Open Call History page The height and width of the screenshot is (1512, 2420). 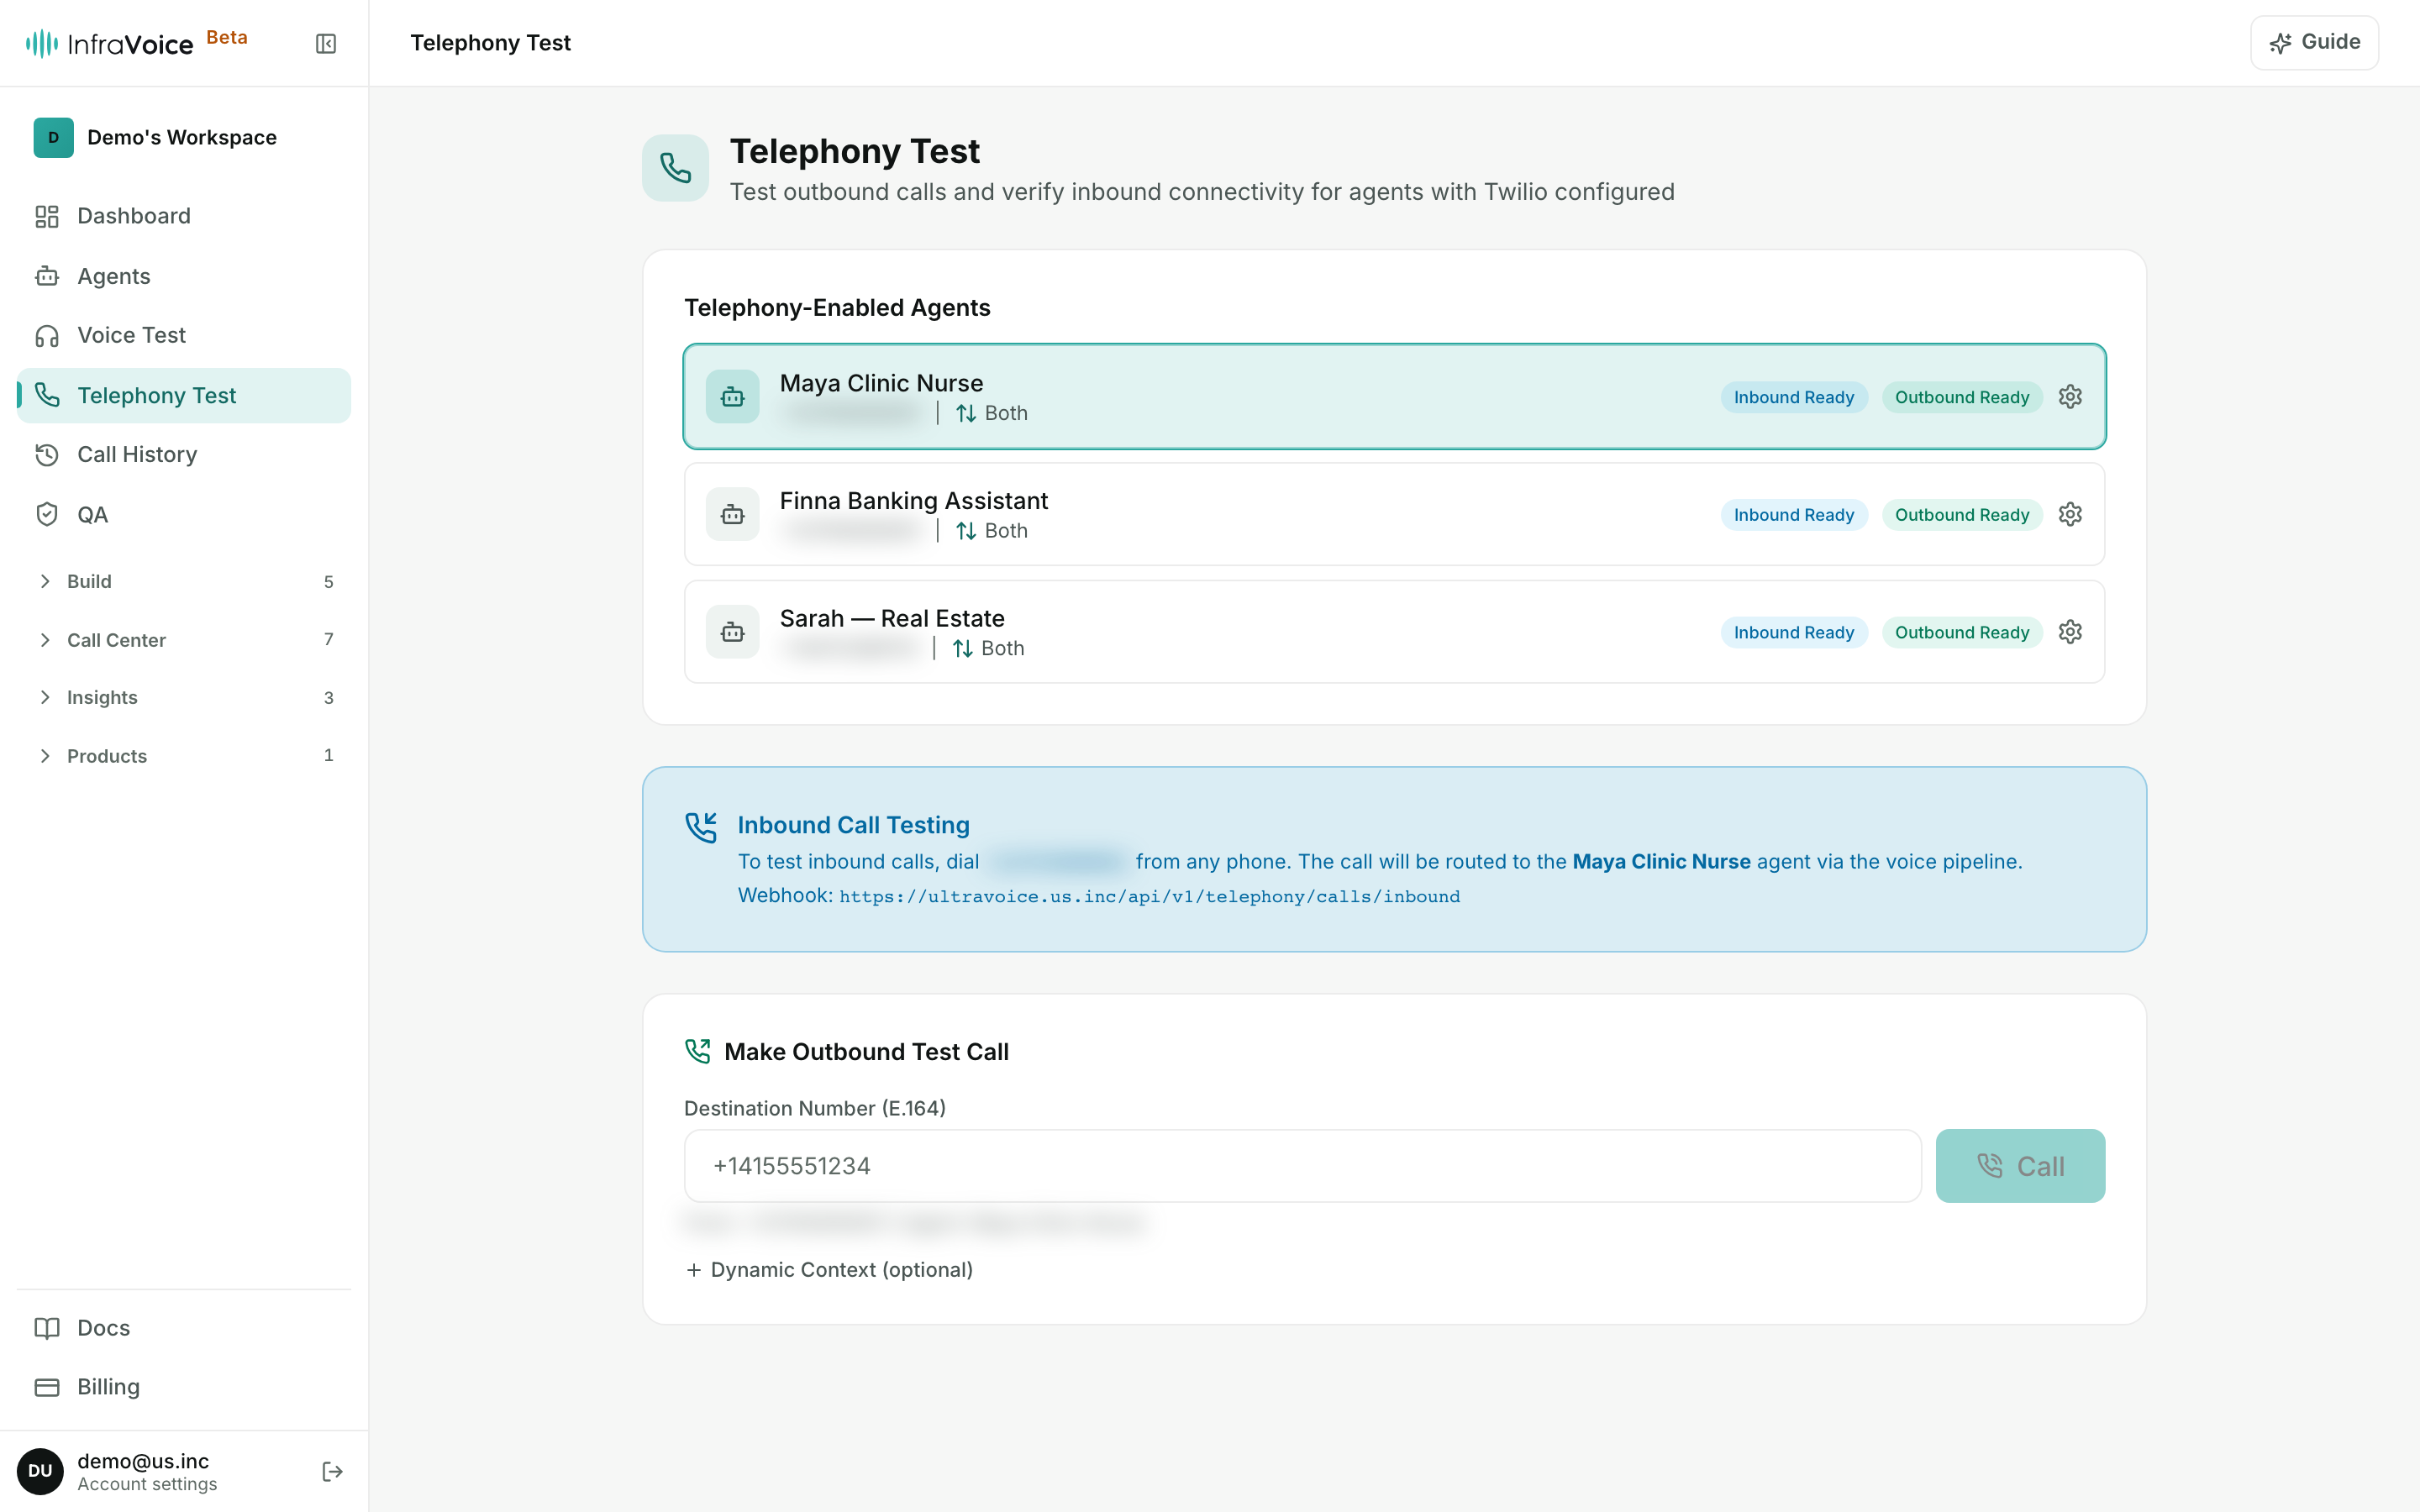[x=184, y=454]
